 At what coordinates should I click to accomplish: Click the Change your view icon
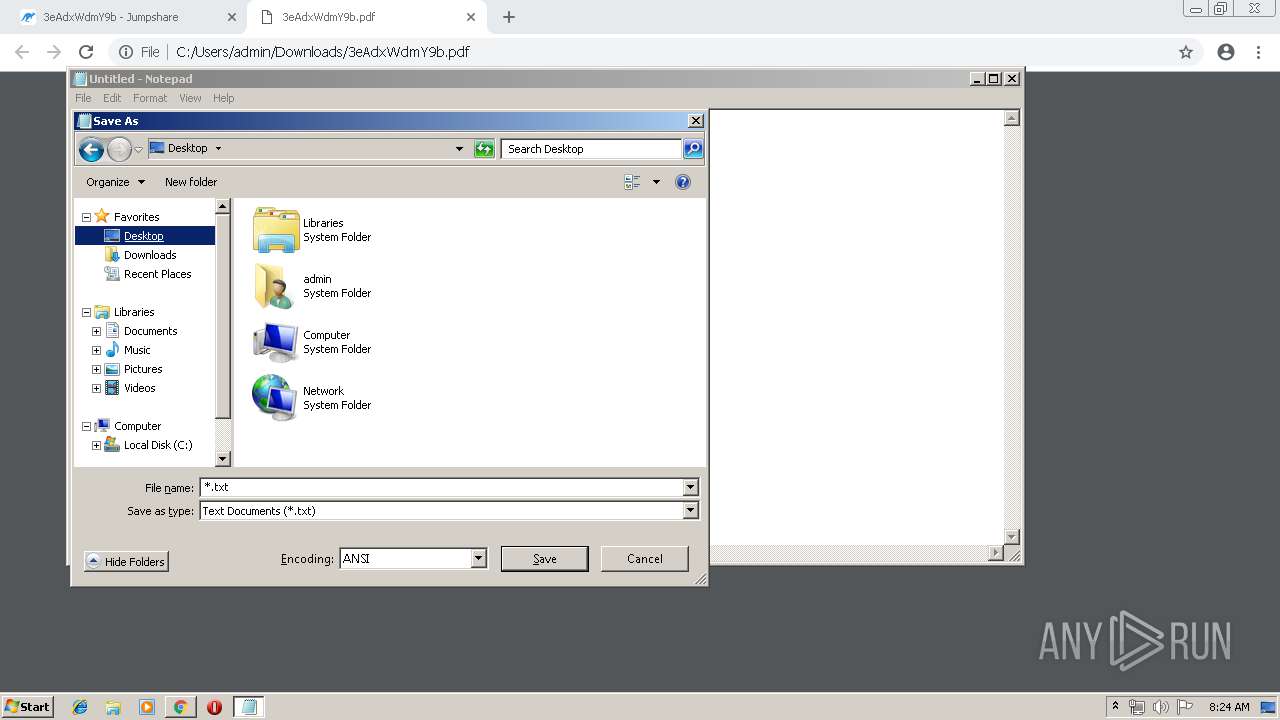click(x=632, y=182)
